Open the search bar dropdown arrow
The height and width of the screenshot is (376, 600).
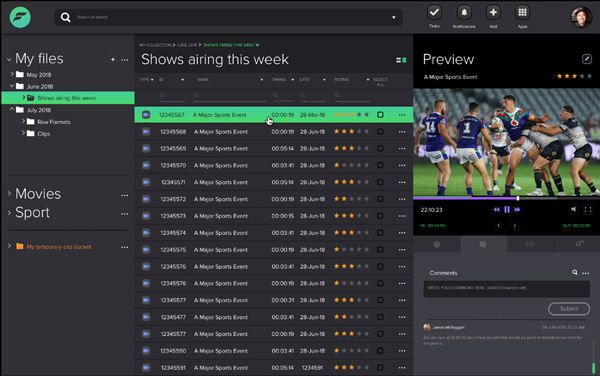pos(394,18)
